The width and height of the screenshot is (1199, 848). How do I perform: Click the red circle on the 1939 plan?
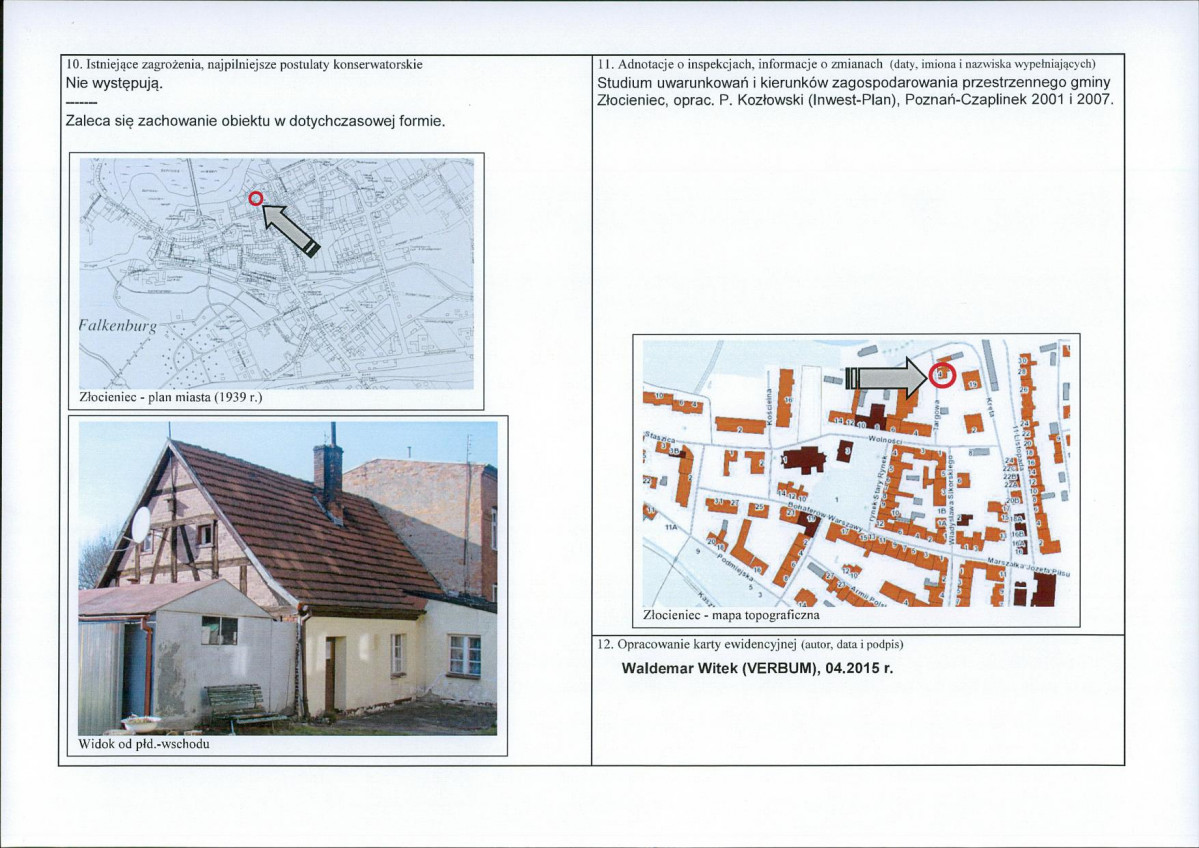(x=256, y=199)
